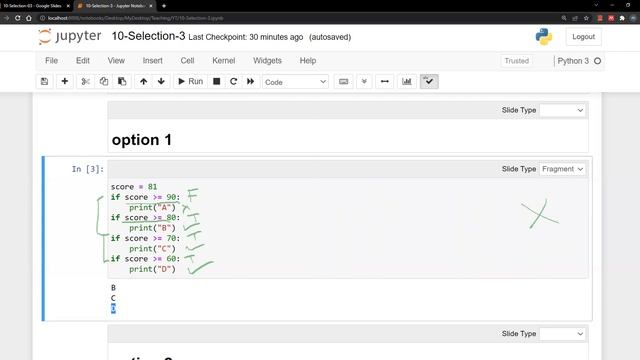The image size is (640, 360).
Task: Open Slide Type dropdown below the output cell
Action: coord(562,334)
